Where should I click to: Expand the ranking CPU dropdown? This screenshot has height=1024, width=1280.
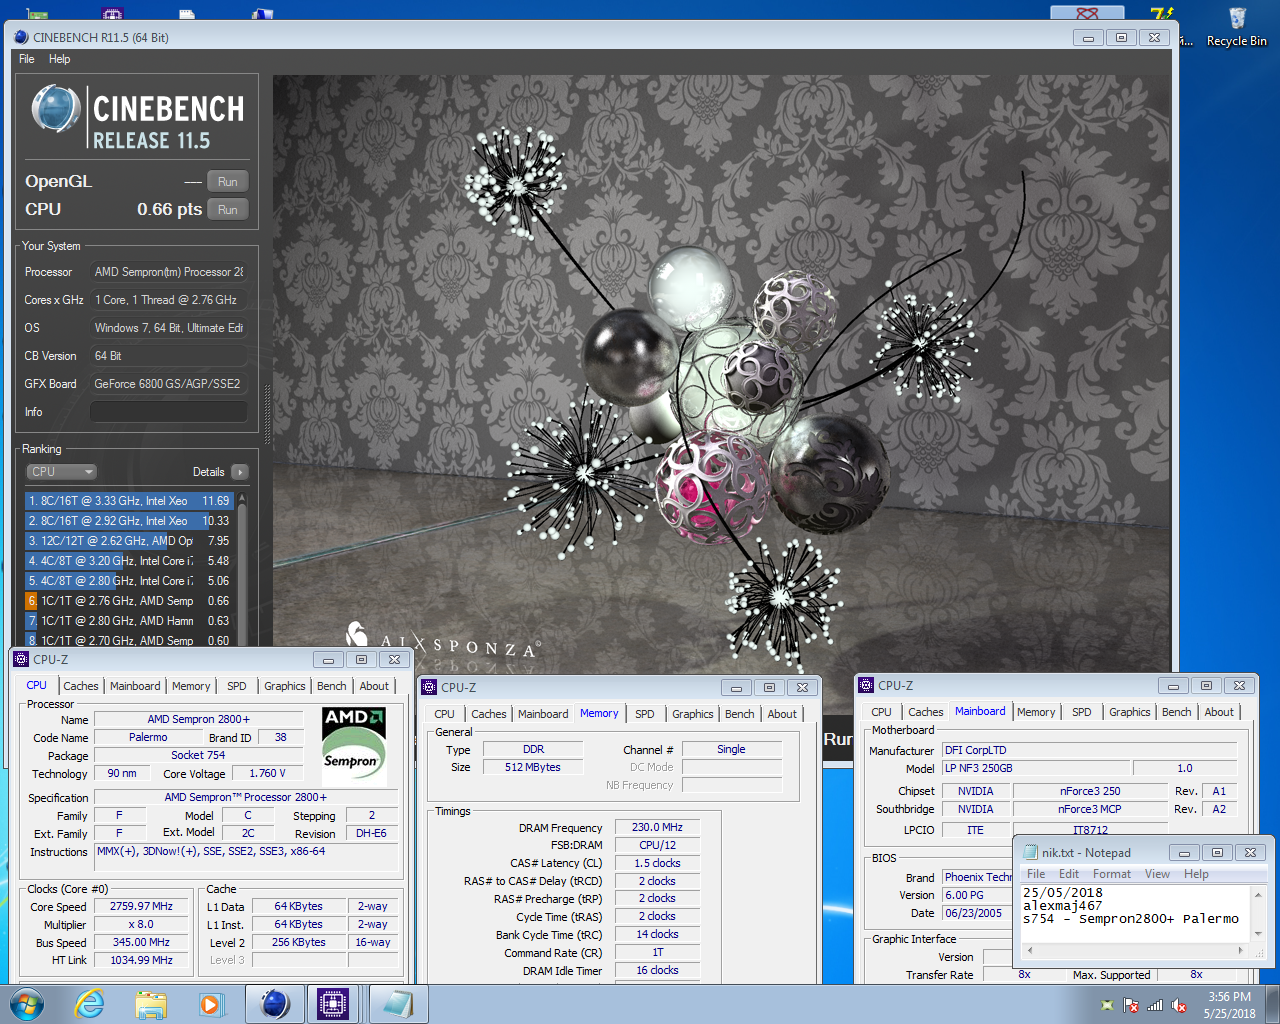click(61, 472)
